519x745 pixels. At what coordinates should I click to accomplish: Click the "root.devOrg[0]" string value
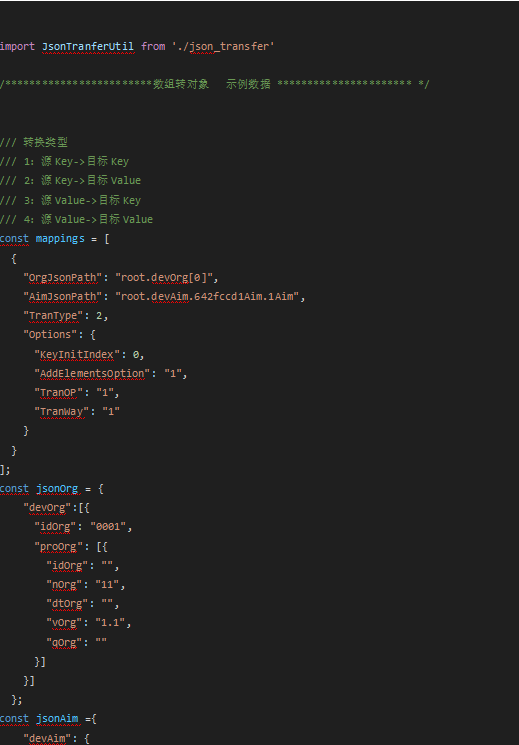[166, 277]
